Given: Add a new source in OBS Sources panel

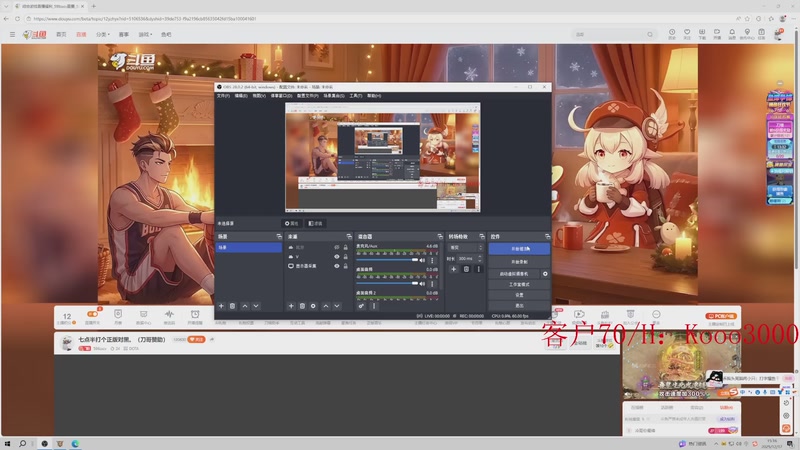Looking at the screenshot, I should coord(291,306).
